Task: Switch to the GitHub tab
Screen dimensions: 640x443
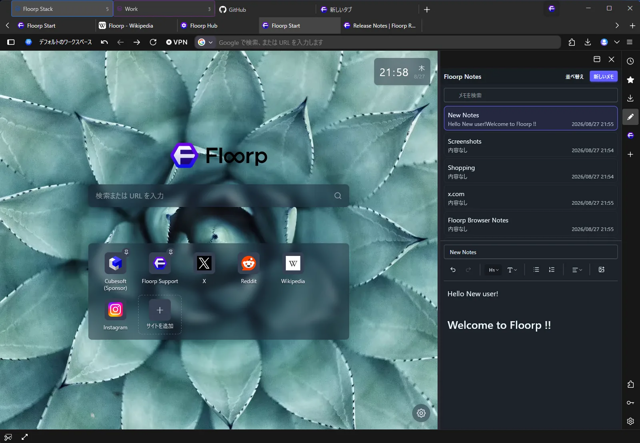Action: click(x=265, y=9)
